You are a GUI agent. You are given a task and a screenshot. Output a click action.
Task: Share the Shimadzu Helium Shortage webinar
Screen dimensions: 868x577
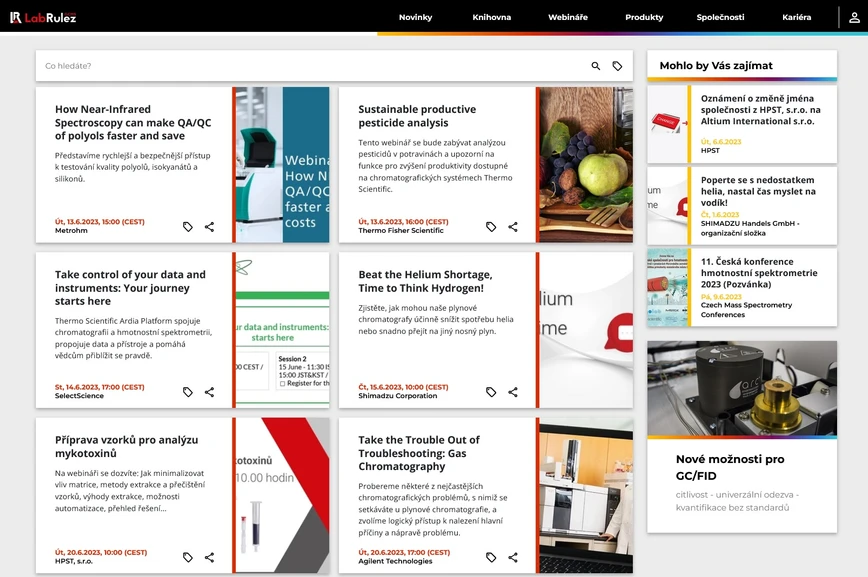[513, 391]
